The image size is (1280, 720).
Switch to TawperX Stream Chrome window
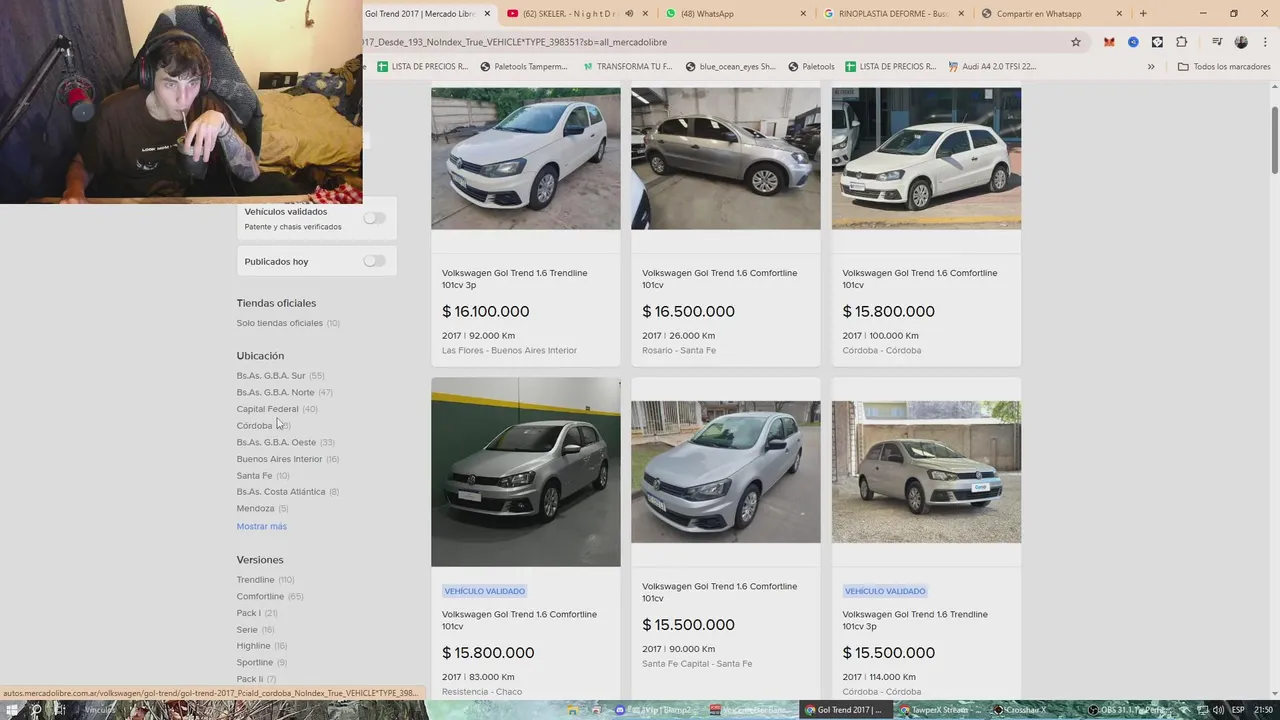[x=940, y=710]
